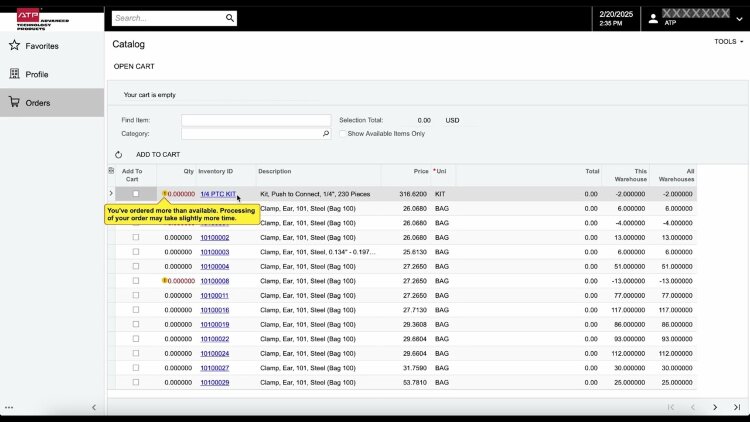Screen dimensions: 750x422
Task: Open inventory item 10100002 link
Action: coord(215,237)
